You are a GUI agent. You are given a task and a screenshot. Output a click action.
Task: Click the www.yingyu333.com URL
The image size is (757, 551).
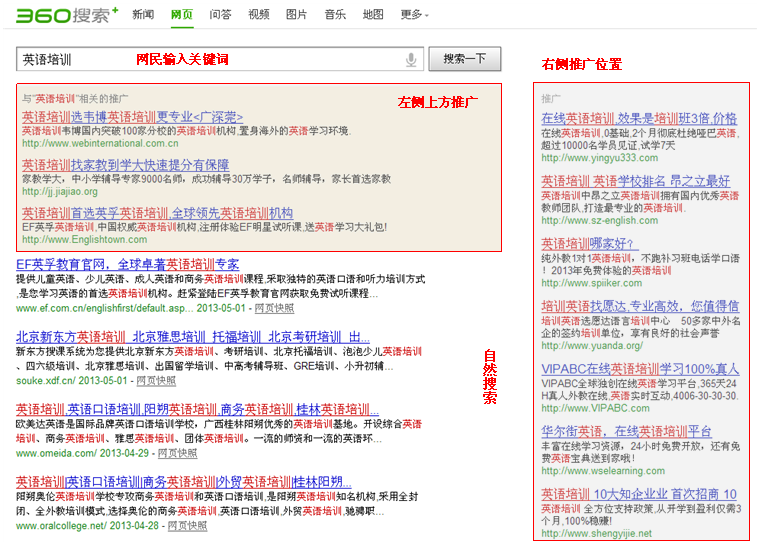[600, 158]
